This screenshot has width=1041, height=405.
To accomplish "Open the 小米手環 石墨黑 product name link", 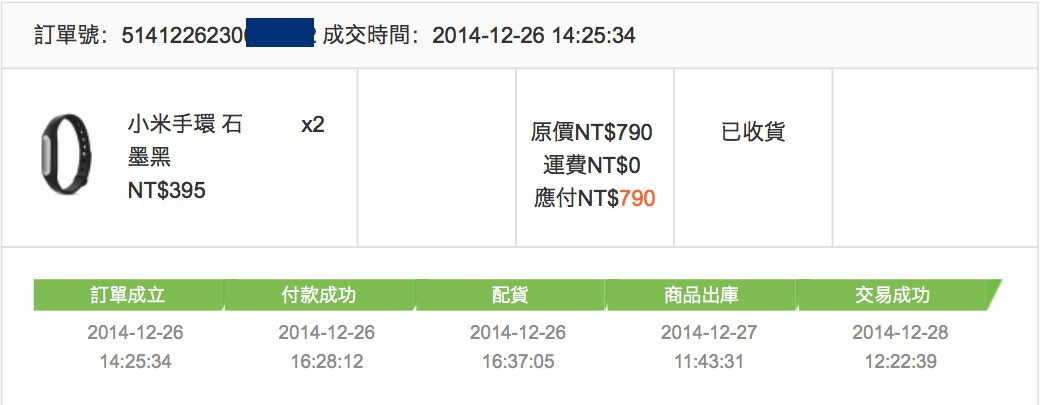I will click(185, 141).
